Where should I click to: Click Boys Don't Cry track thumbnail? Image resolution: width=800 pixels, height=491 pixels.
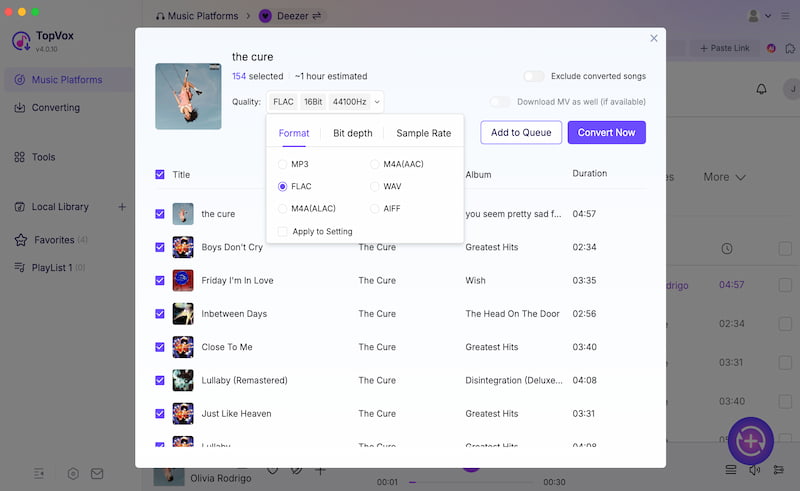tap(183, 247)
